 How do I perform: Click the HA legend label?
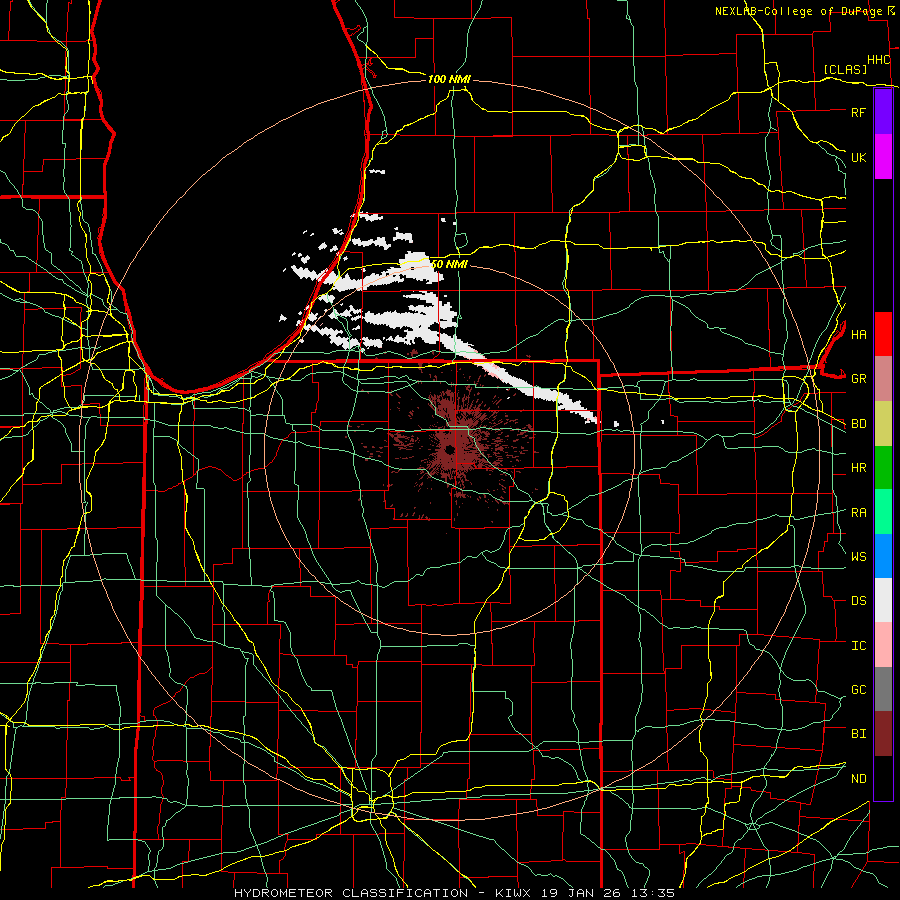[858, 334]
